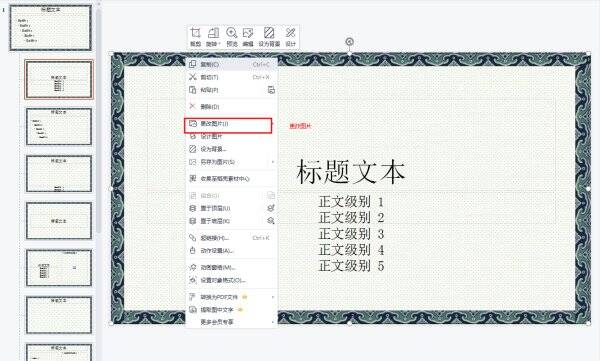Image resolution: width=600 pixels, height=361 pixels.
Task: Expand the 更多会员专享 submenu arrow
Action: pos(273,322)
